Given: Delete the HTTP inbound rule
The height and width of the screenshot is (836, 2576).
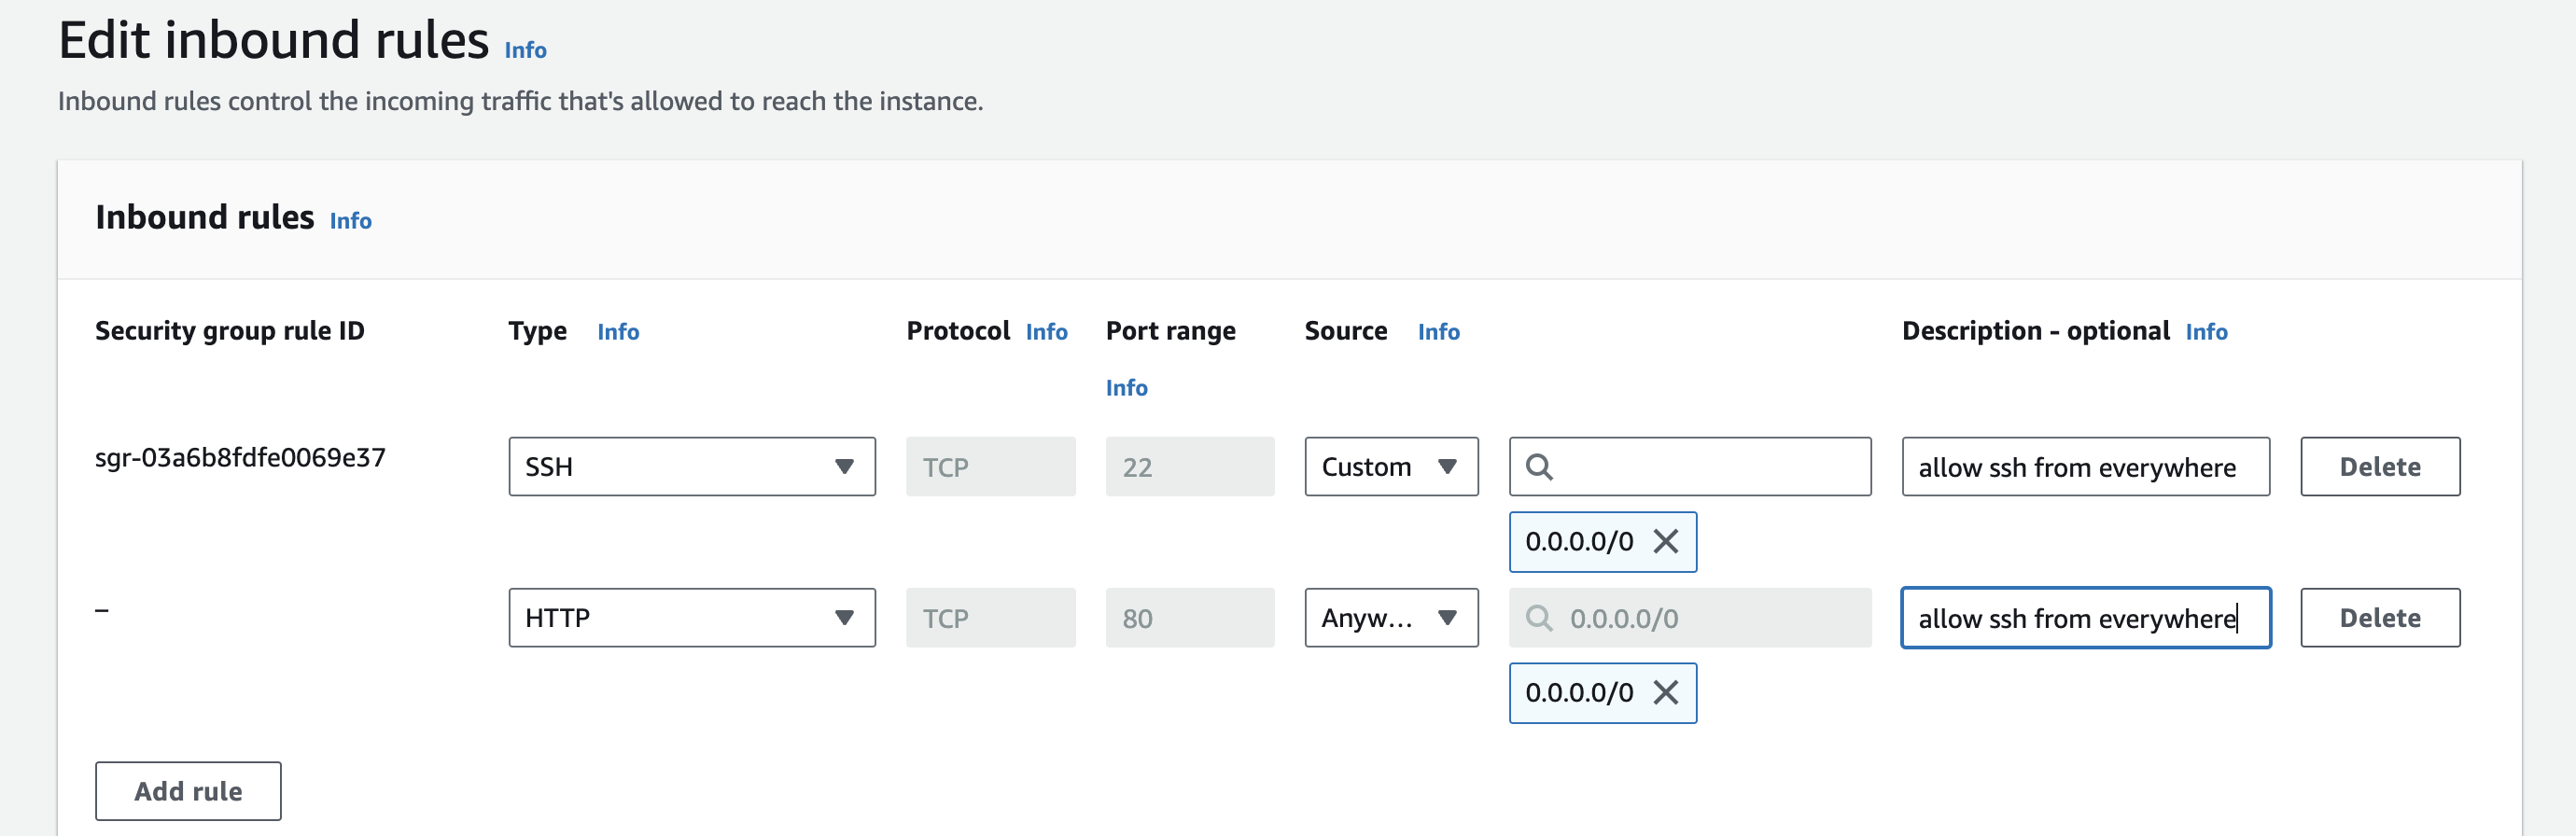Looking at the screenshot, I should (2379, 618).
